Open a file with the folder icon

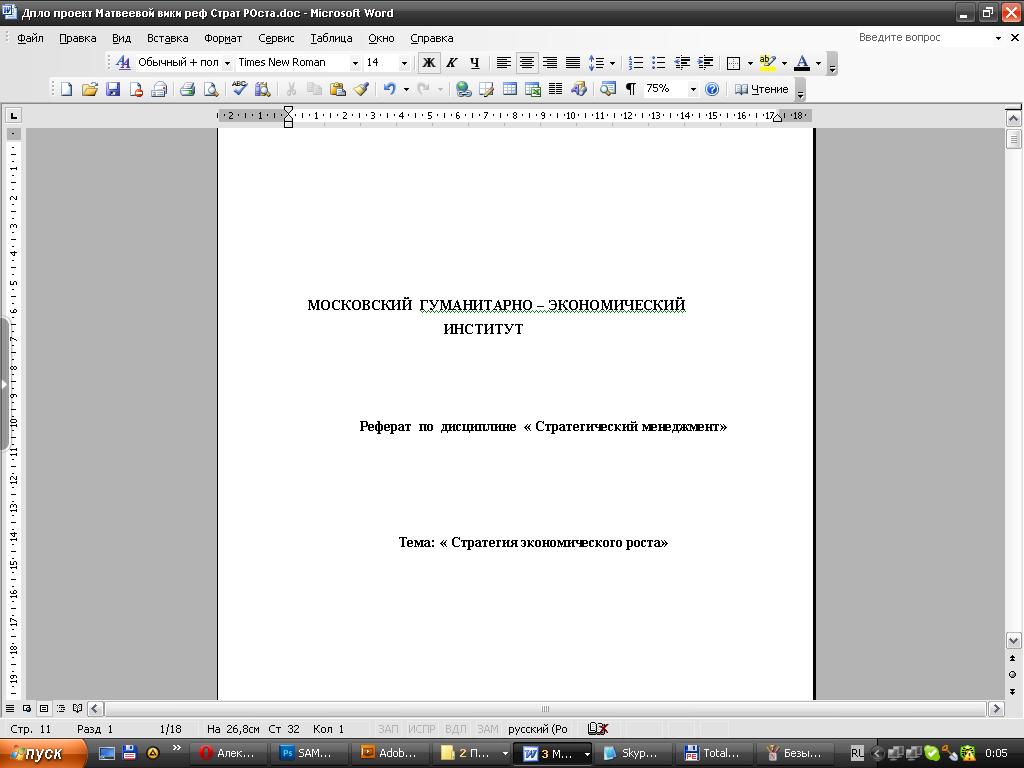click(89, 89)
